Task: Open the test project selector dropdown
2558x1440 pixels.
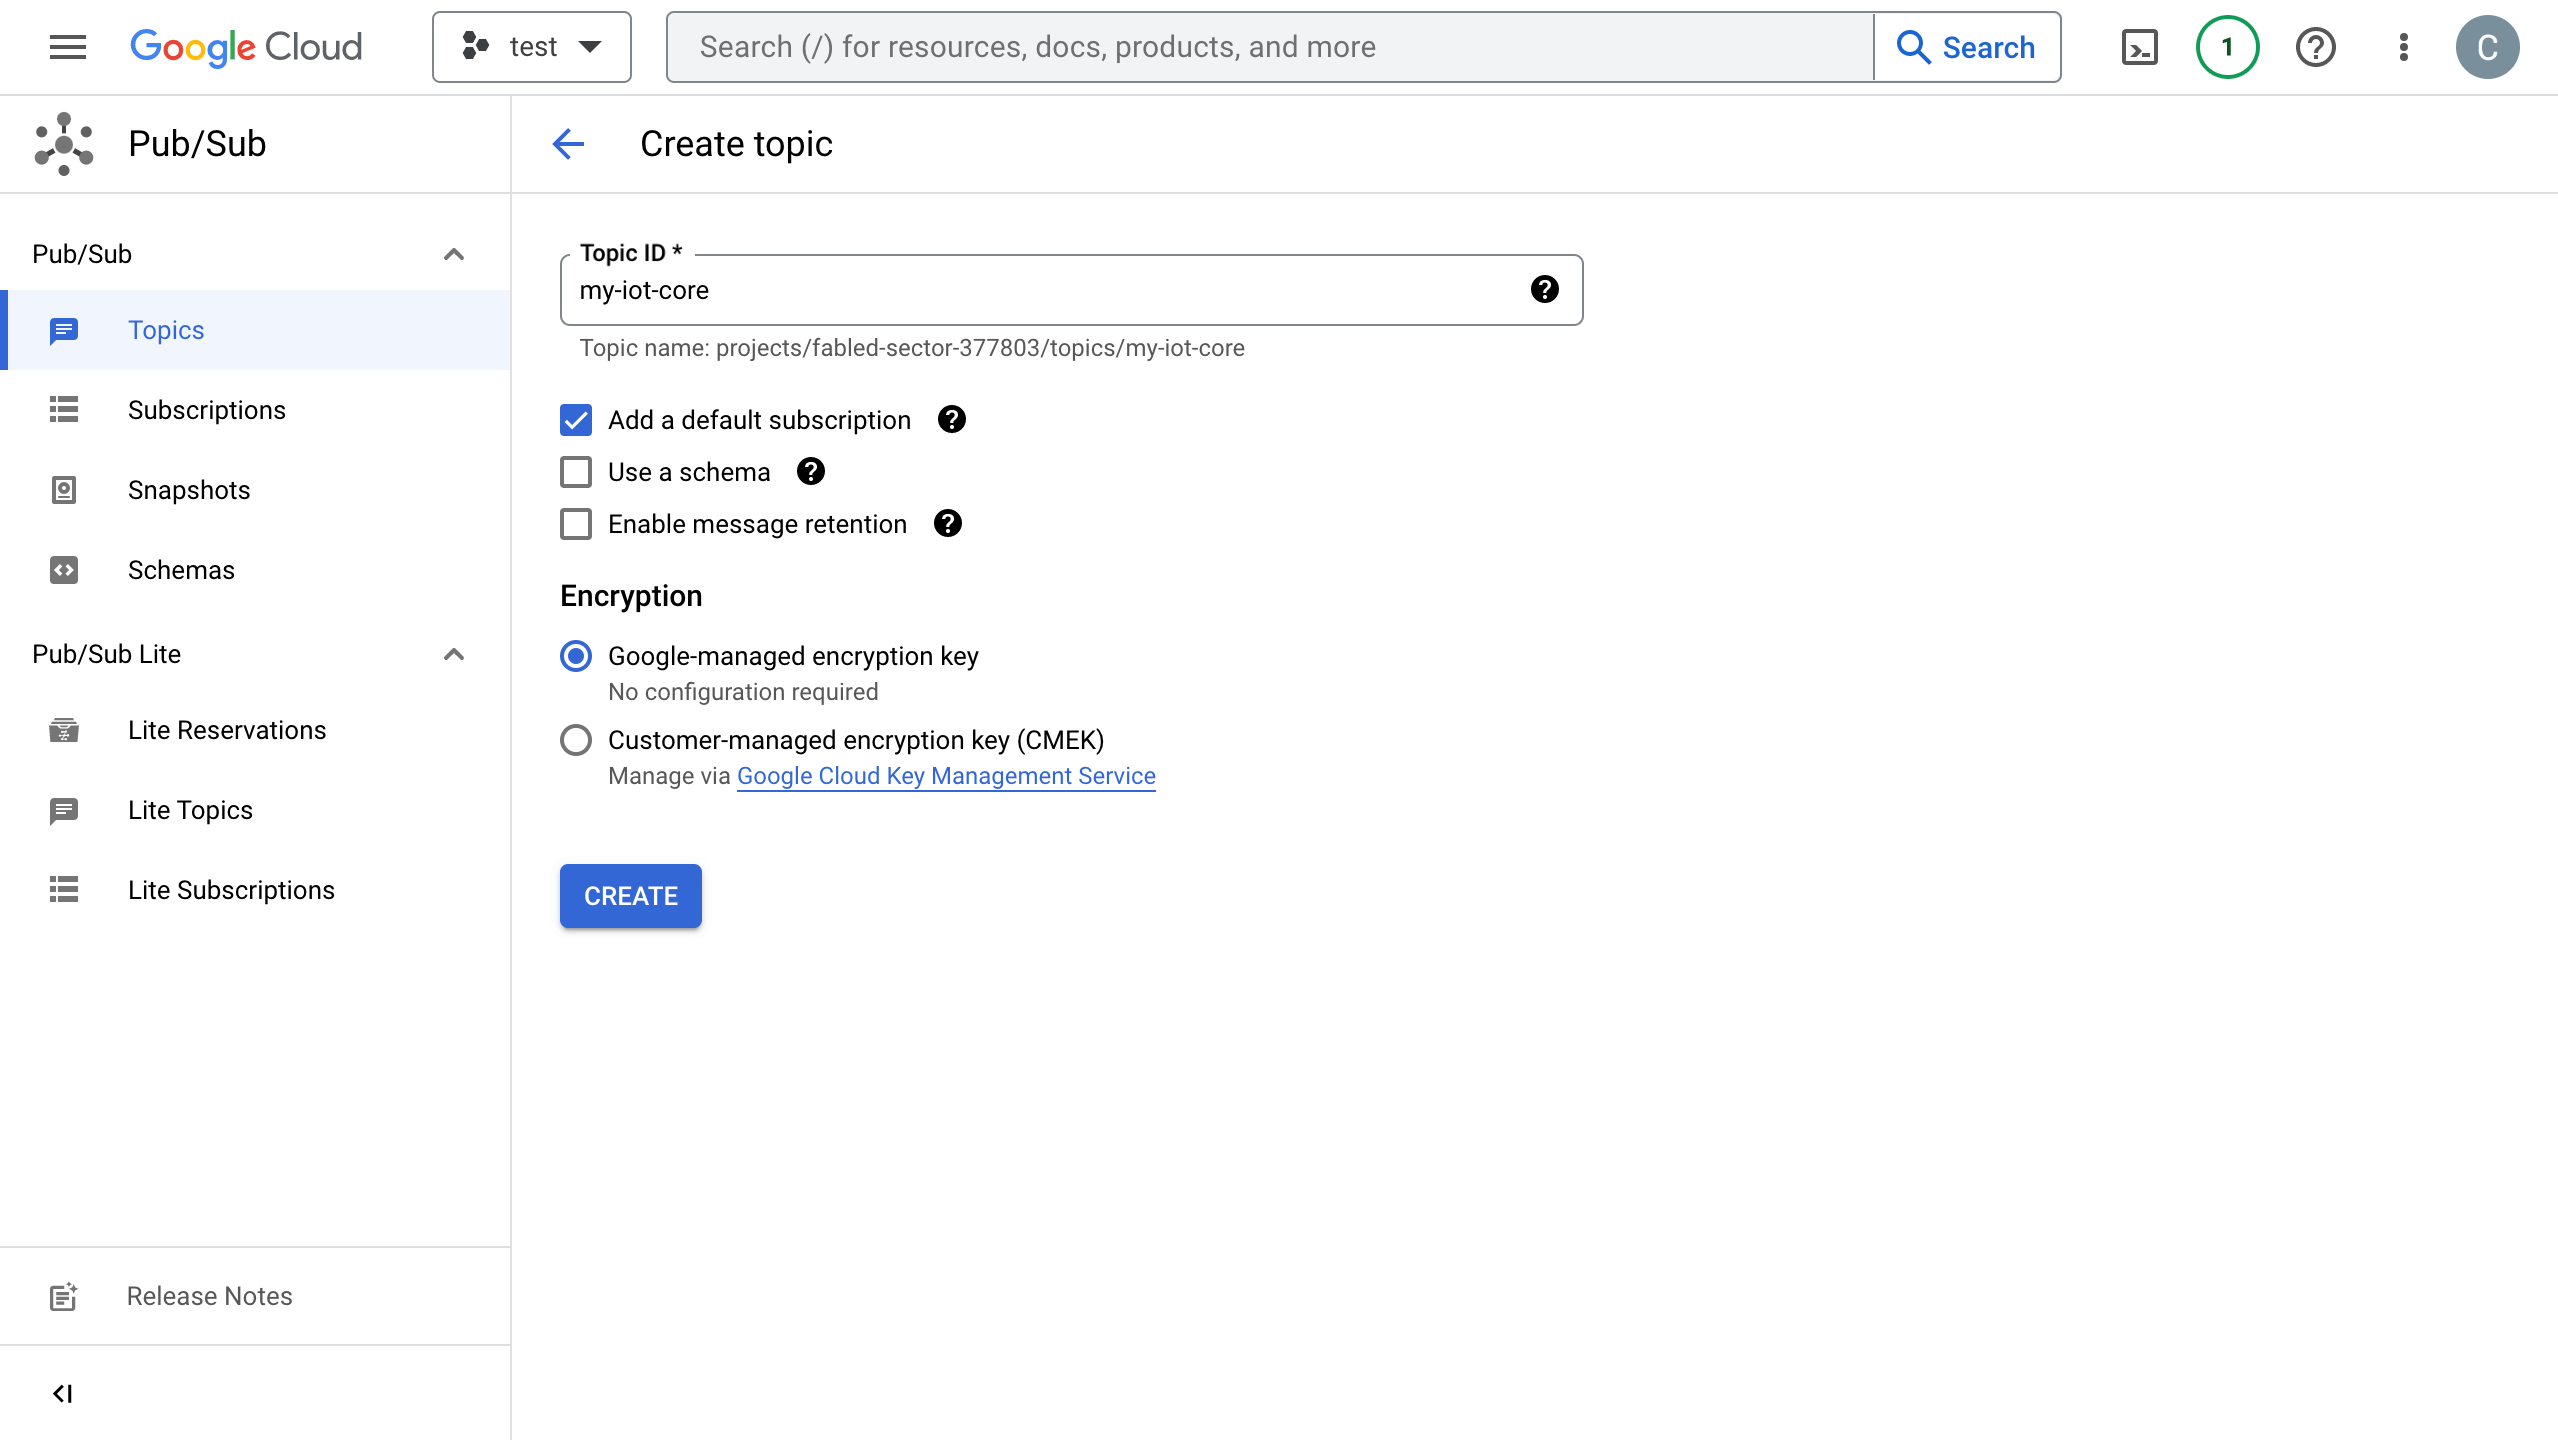Action: pos(531,46)
